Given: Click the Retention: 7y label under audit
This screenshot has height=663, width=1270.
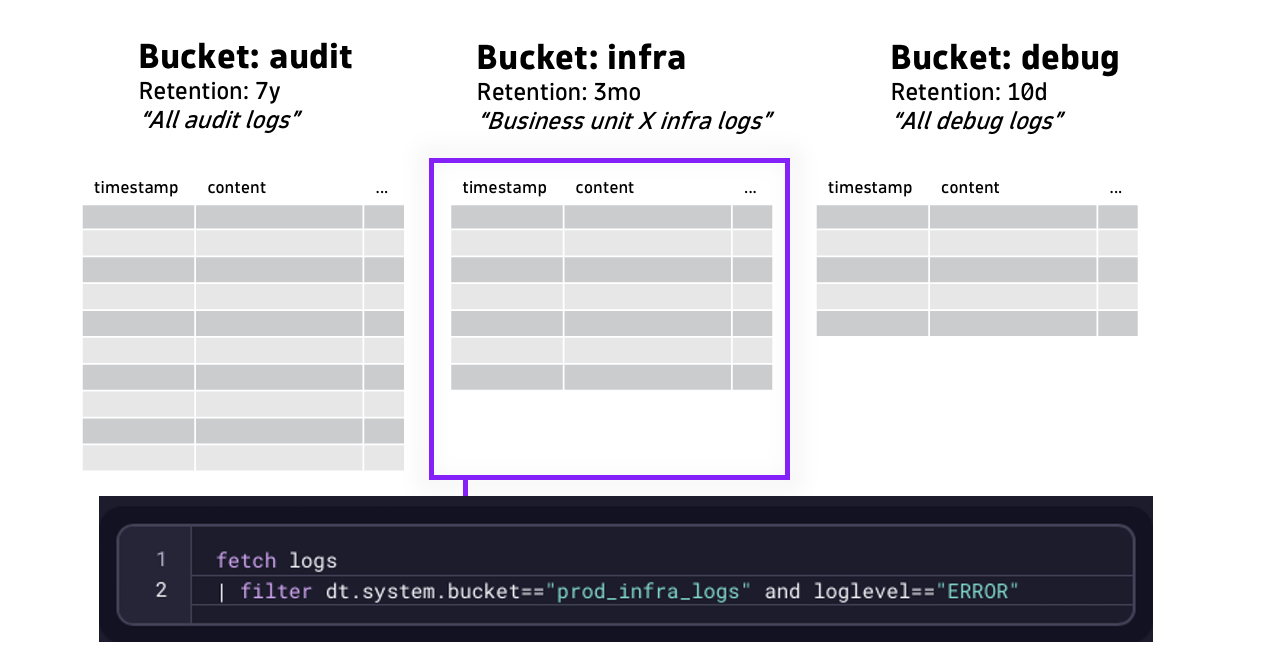Looking at the screenshot, I should (x=209, y=91).
